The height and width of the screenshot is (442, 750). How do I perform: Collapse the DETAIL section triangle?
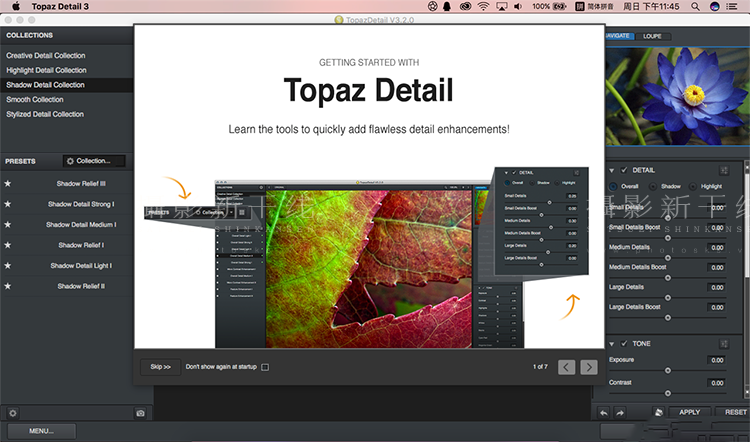612,170
